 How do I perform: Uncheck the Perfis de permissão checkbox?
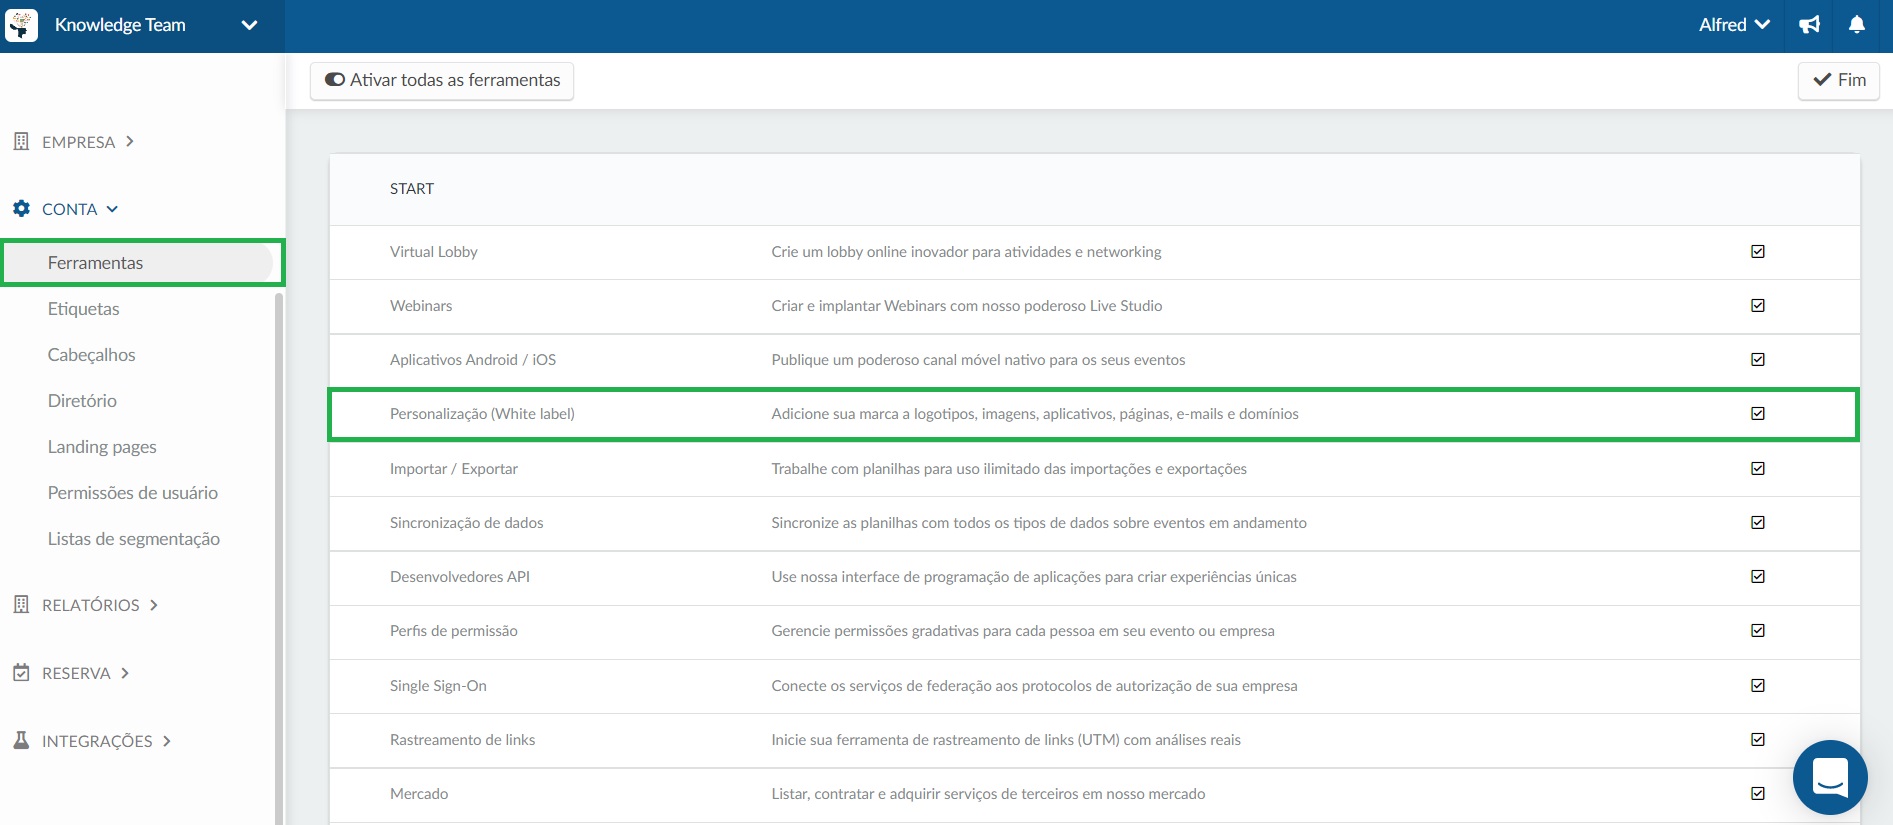pyautogui.click(x=1758, y=631)
